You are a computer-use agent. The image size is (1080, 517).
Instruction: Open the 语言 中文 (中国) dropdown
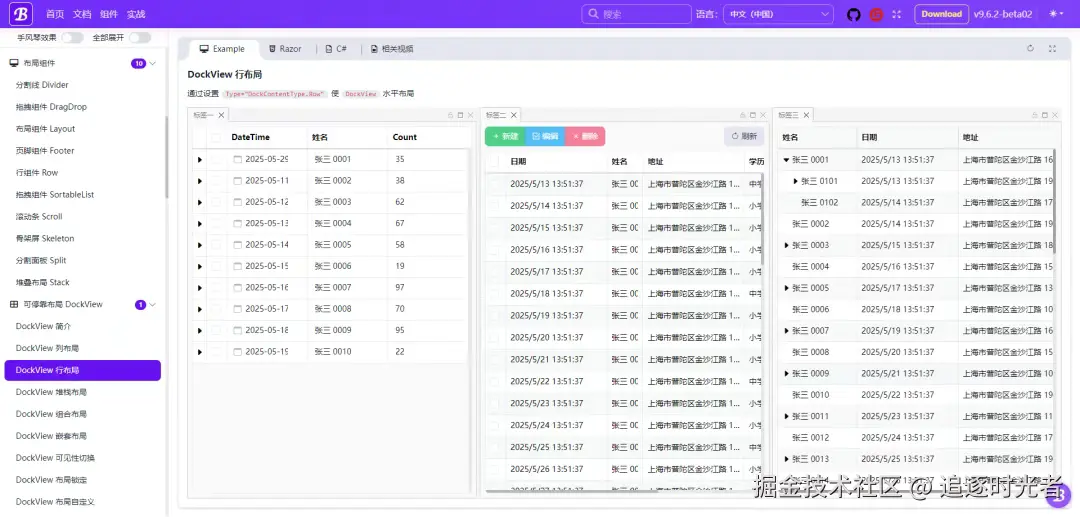coord(778,14)
